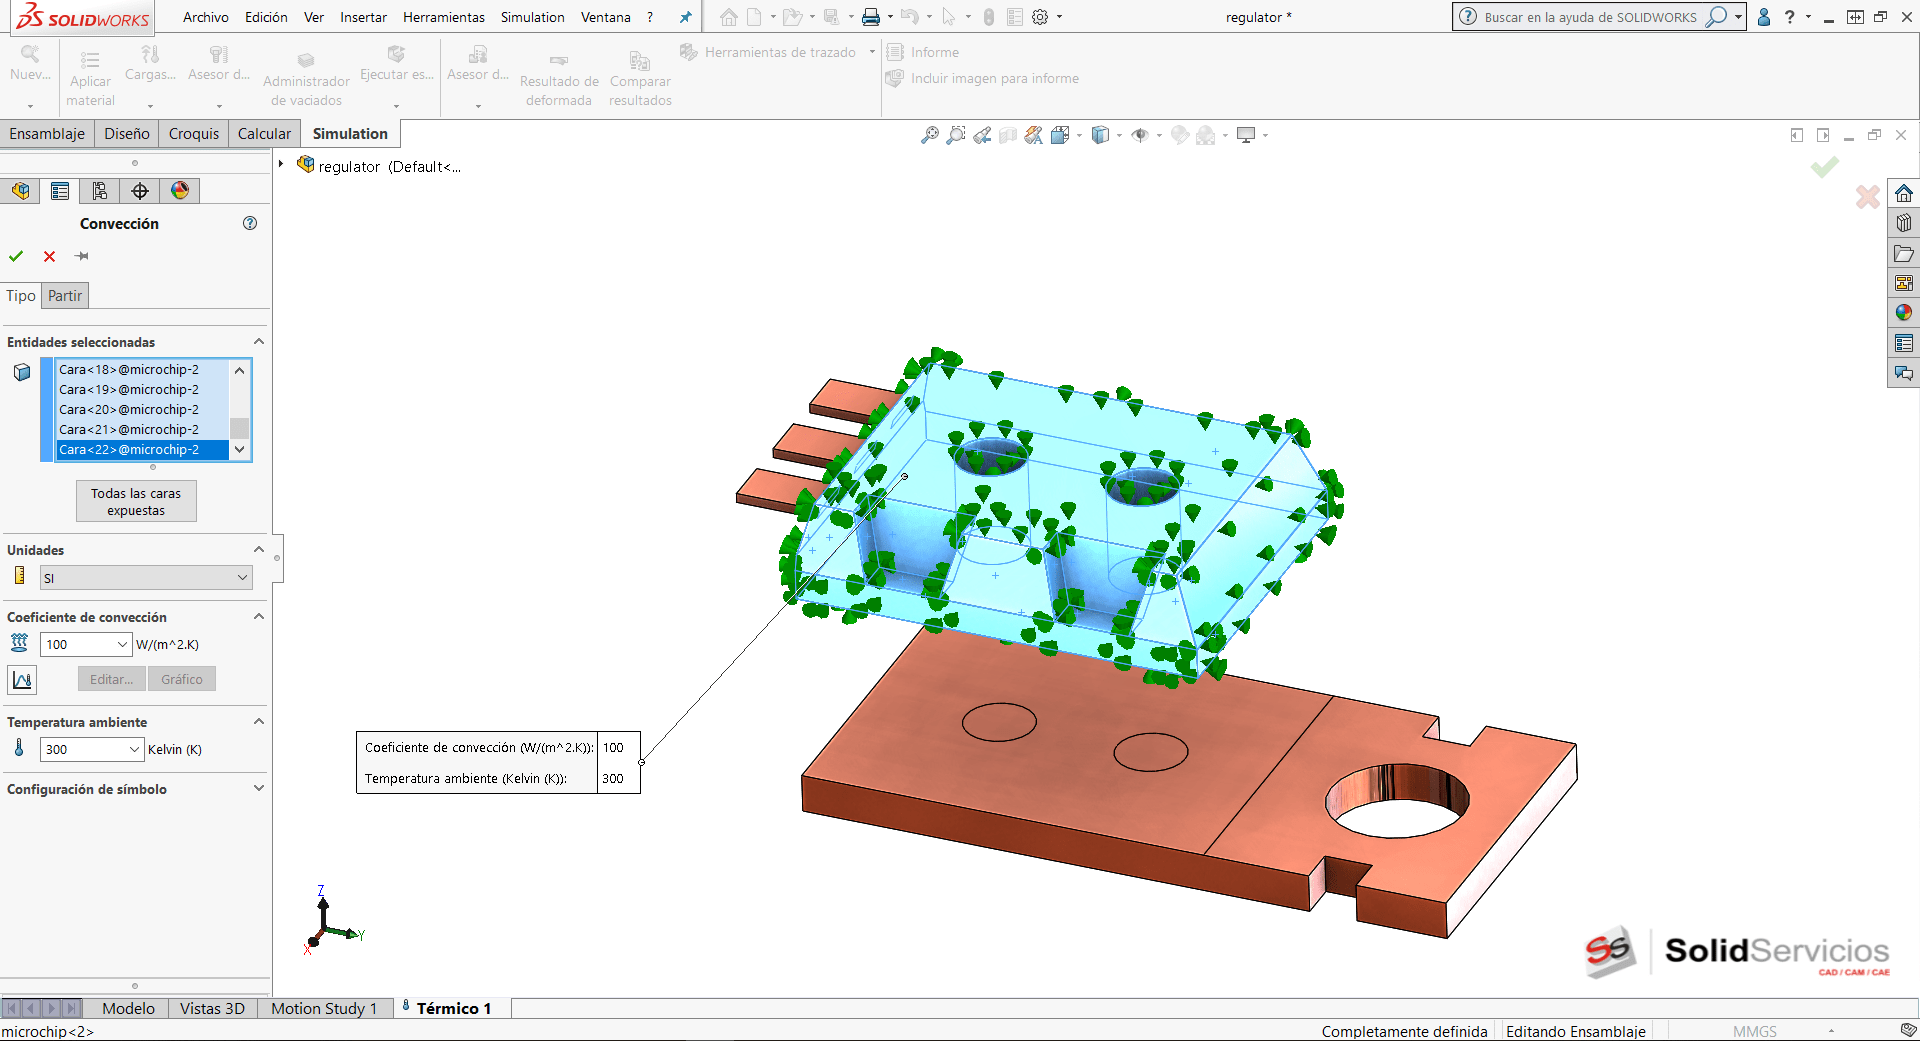Open Appearances pane in right task bar
This screenshot has width=1920, height=1041.
pyautogui.click(x=1903, y=313)
